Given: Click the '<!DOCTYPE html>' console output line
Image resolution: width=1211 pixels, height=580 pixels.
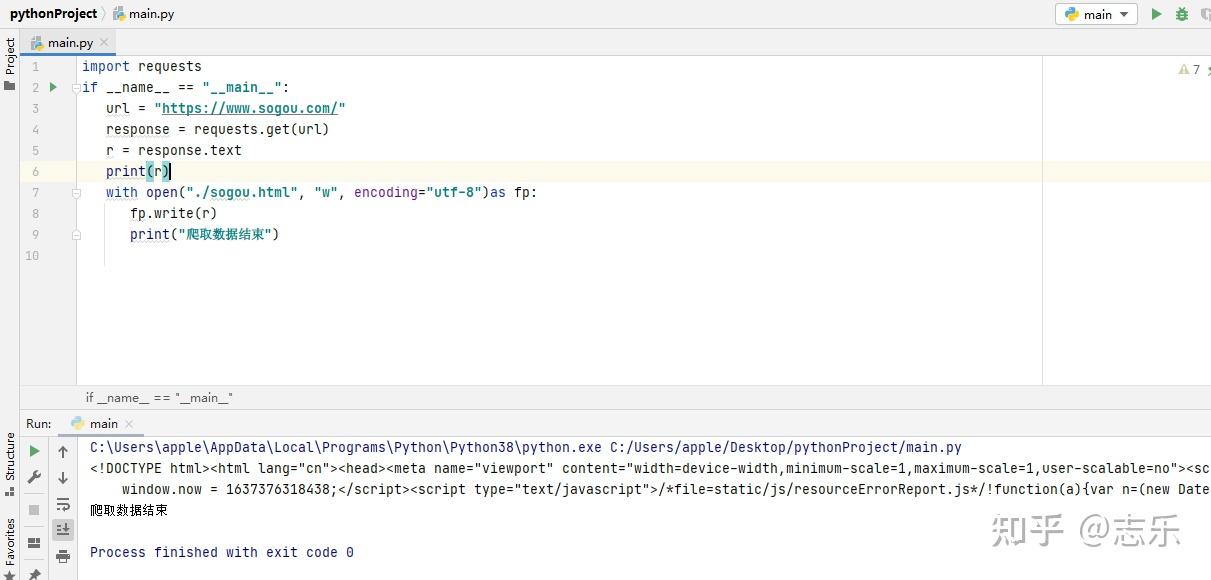Looking at the screenshot, I should 650,468.
